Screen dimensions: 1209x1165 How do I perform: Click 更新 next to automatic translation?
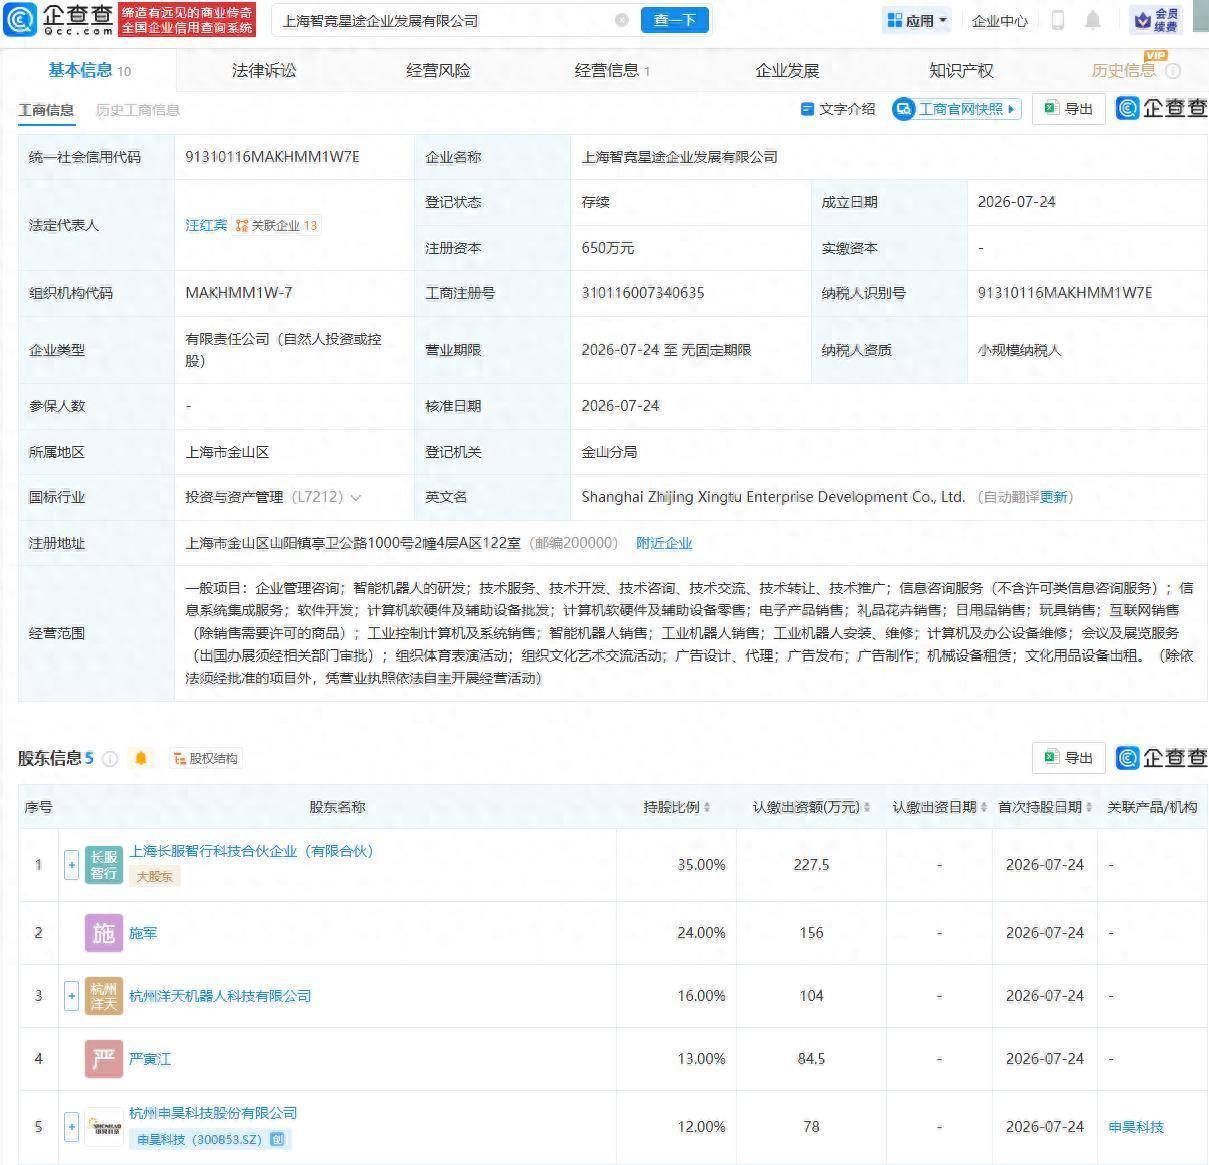[x=1053, y=497]
